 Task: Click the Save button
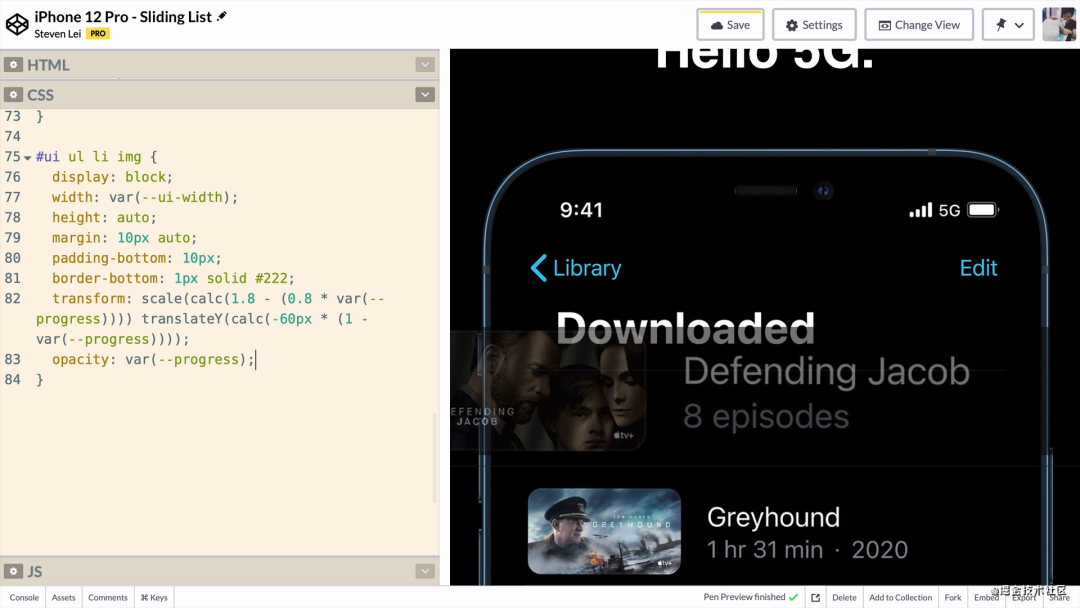point(730,25)
